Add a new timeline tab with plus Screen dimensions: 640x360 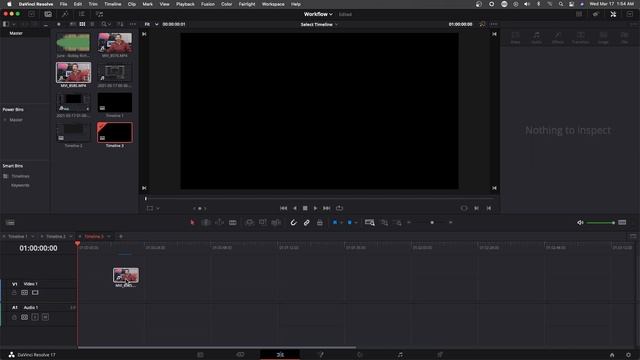tap(121, 236)
